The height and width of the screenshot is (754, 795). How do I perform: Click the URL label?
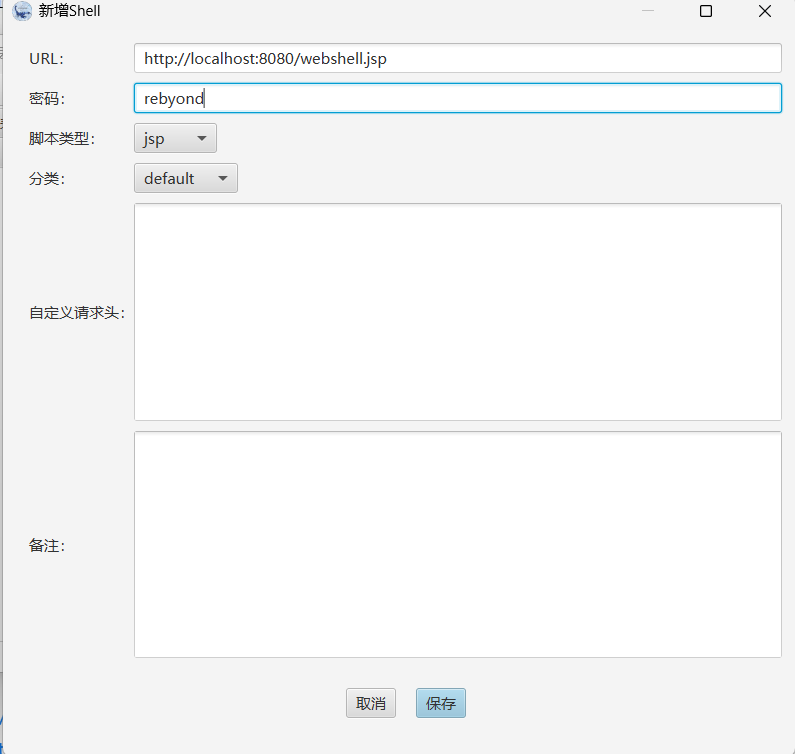point(46,59)
